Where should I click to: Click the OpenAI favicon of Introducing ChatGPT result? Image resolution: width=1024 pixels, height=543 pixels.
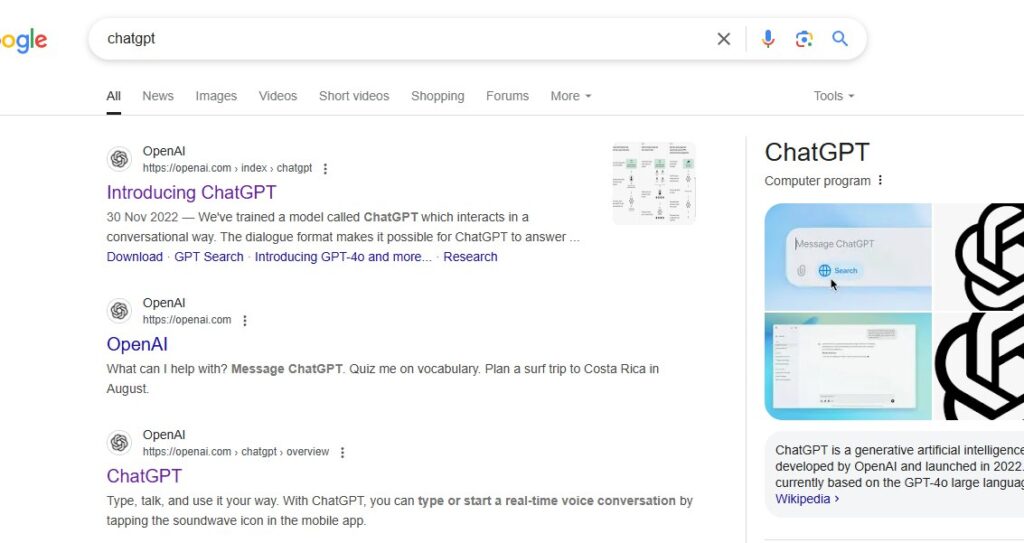tap(120, 159)
